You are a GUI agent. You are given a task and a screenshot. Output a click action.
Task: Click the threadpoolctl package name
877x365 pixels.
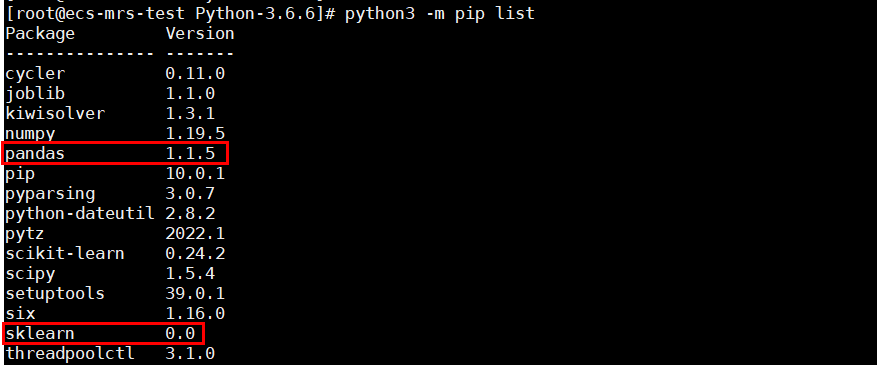(x=70, y=353)
